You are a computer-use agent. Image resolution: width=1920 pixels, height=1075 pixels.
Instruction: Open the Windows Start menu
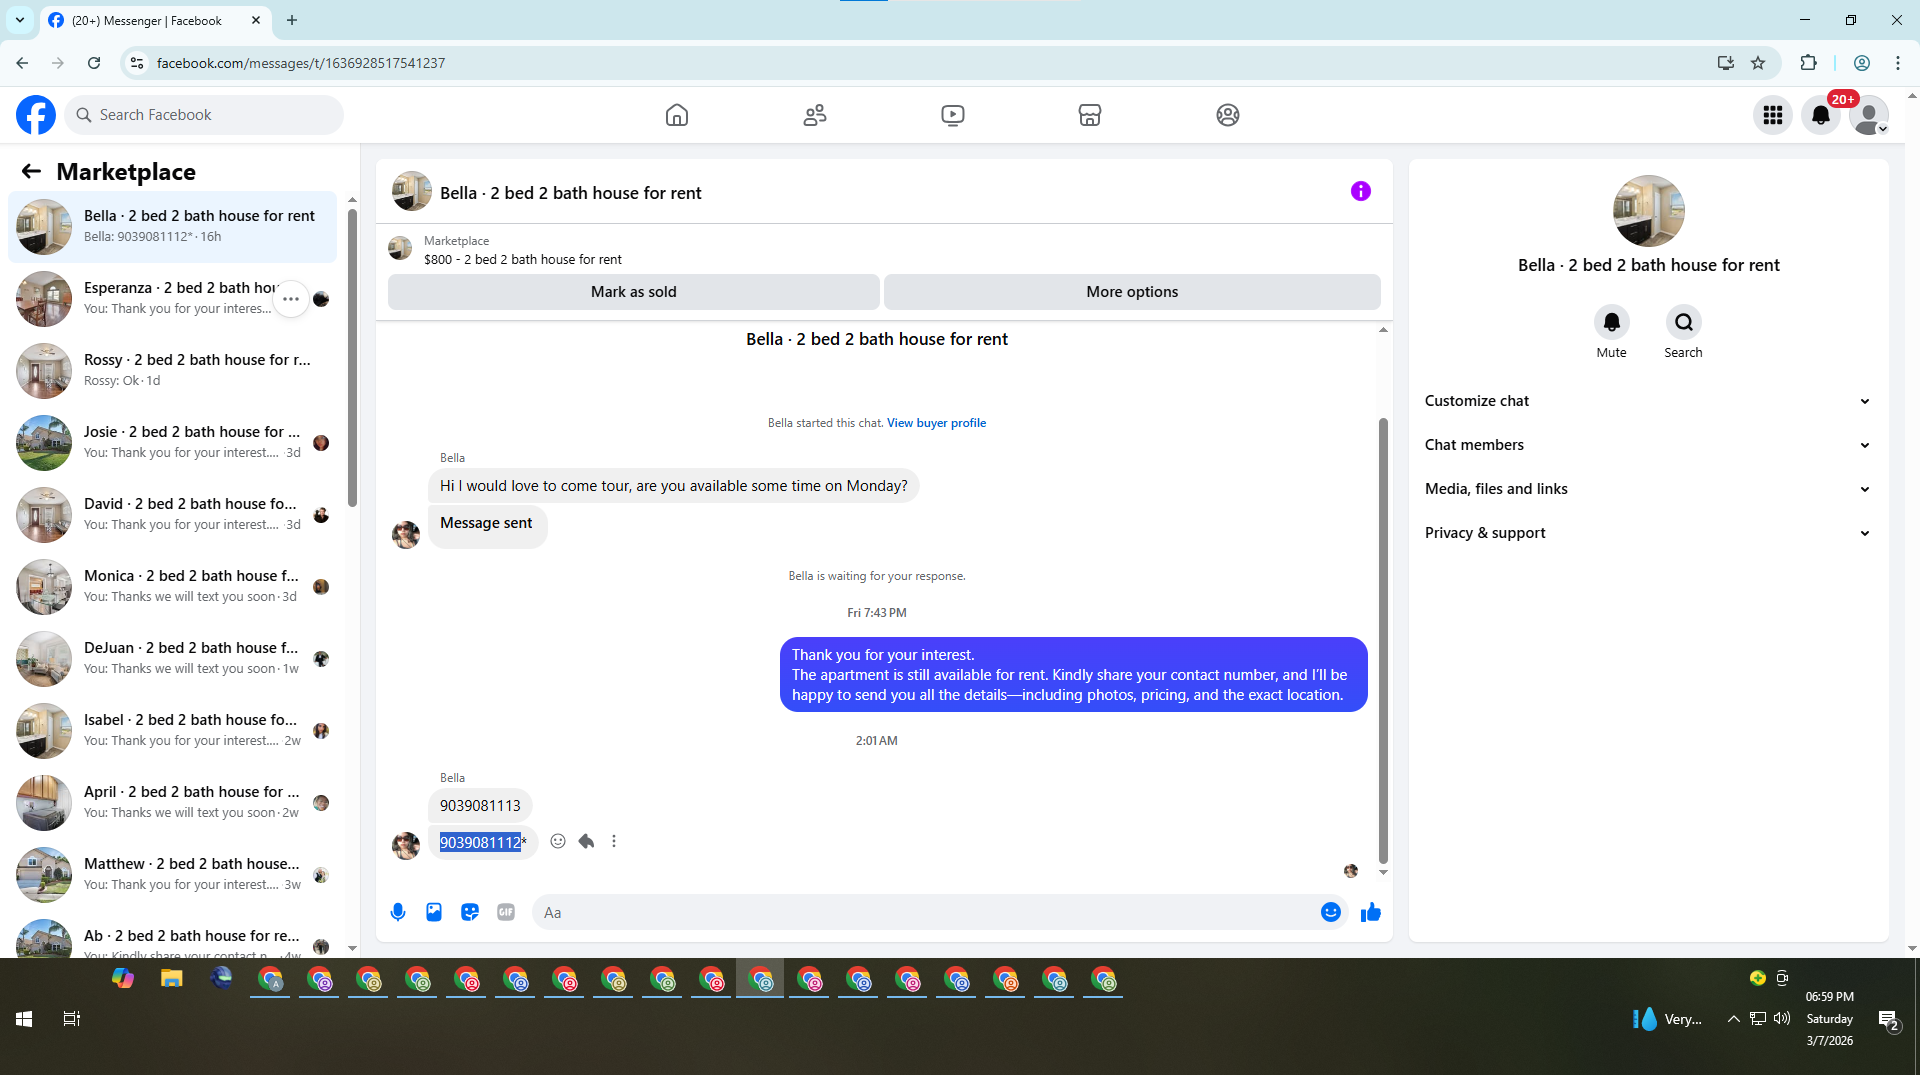[24, 1019]
